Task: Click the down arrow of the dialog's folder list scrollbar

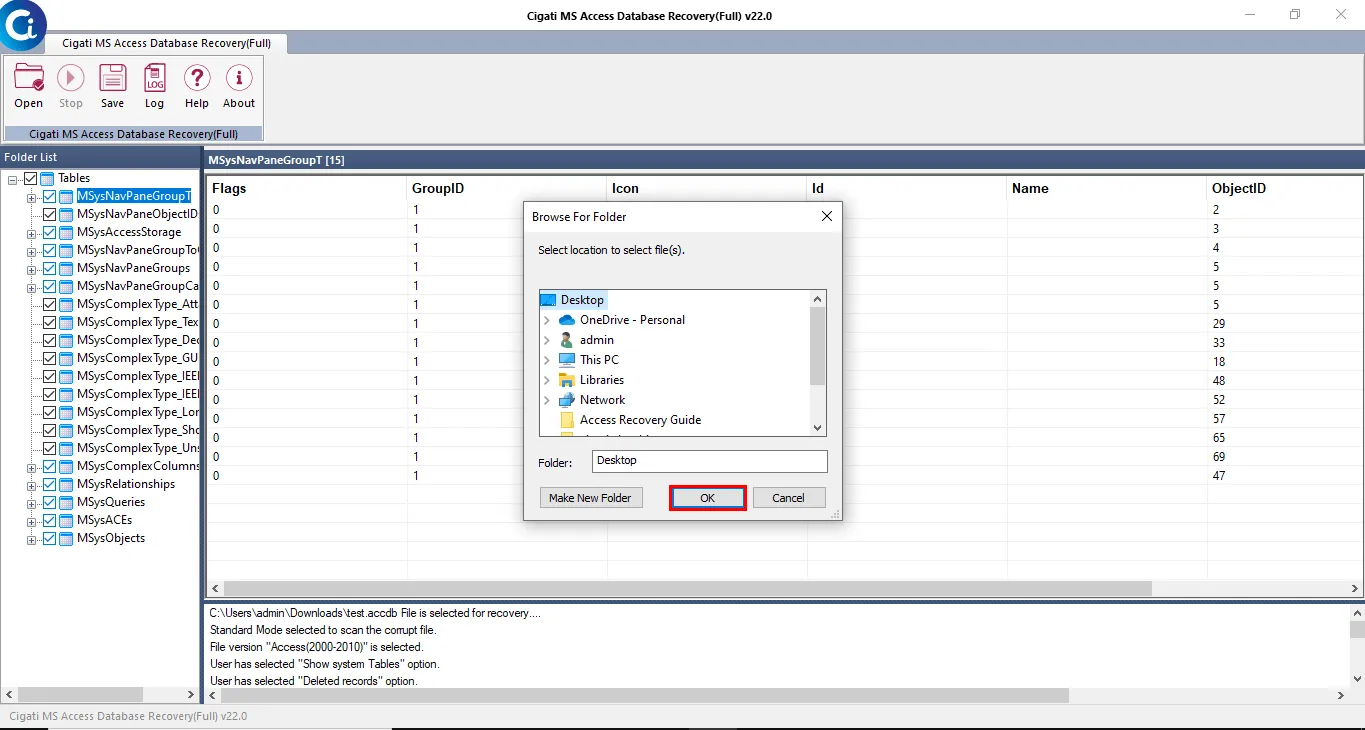Action: [818, 427]
